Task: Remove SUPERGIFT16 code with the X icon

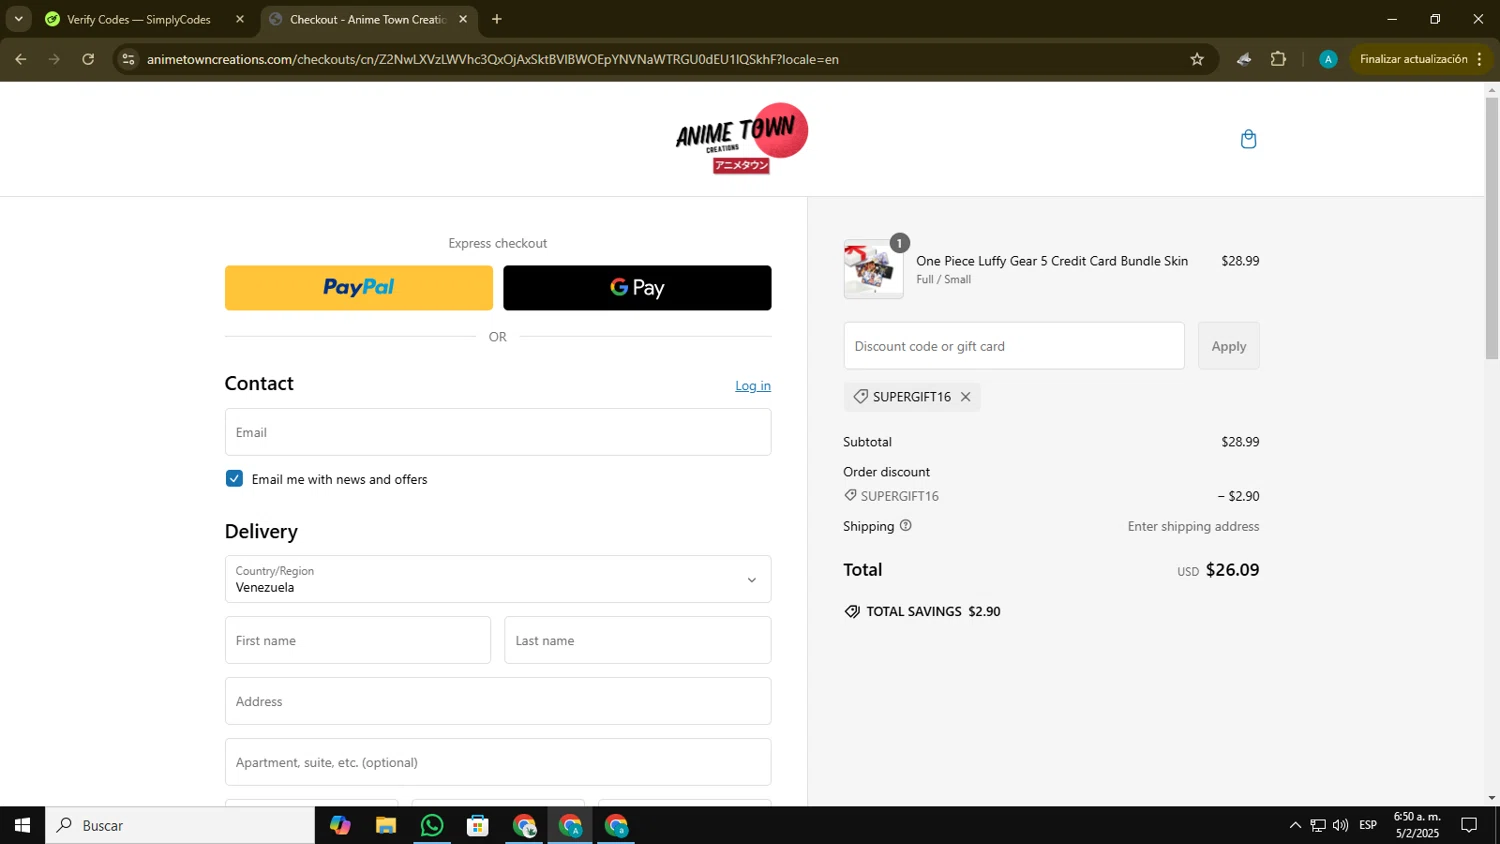Action: (x=965, y=397)
